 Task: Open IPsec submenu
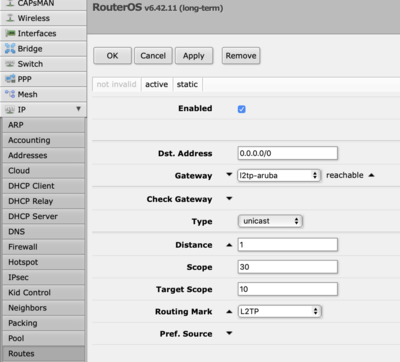click(x=43, y=277)
